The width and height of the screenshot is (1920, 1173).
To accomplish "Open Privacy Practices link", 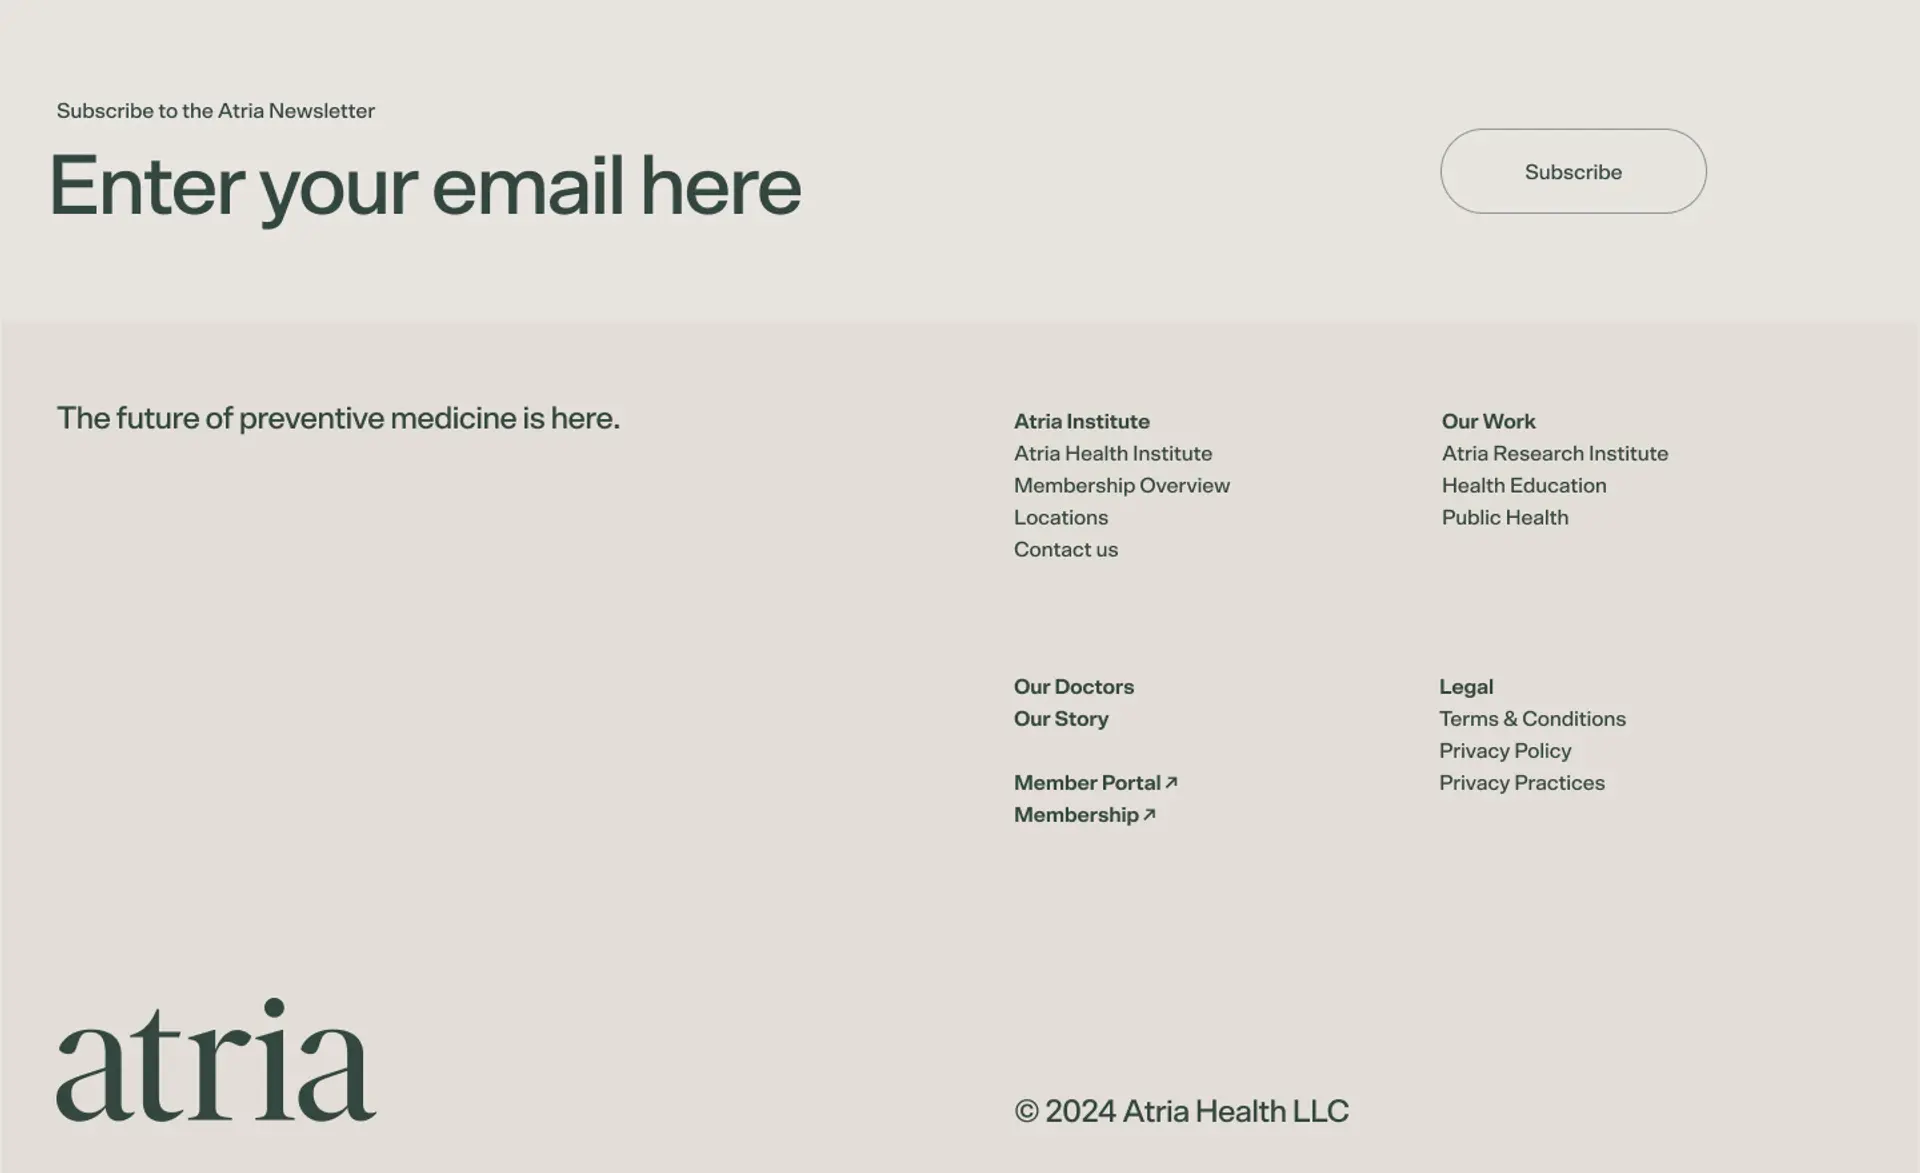I will [x=1522, y=783].
